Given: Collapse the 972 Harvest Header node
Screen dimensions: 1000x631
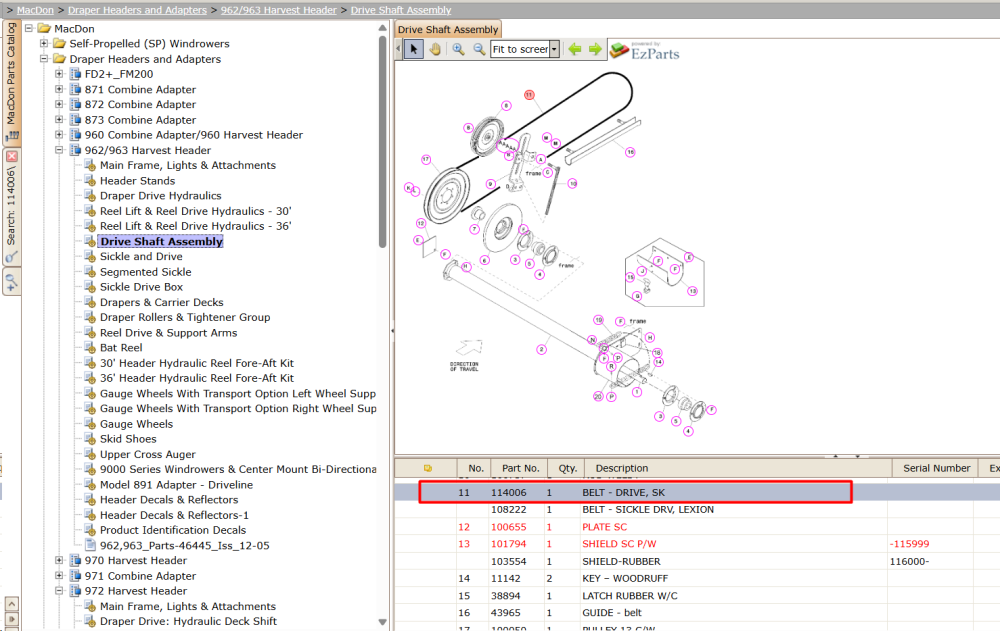Looking at the screenshot, I should pos(59,591).
